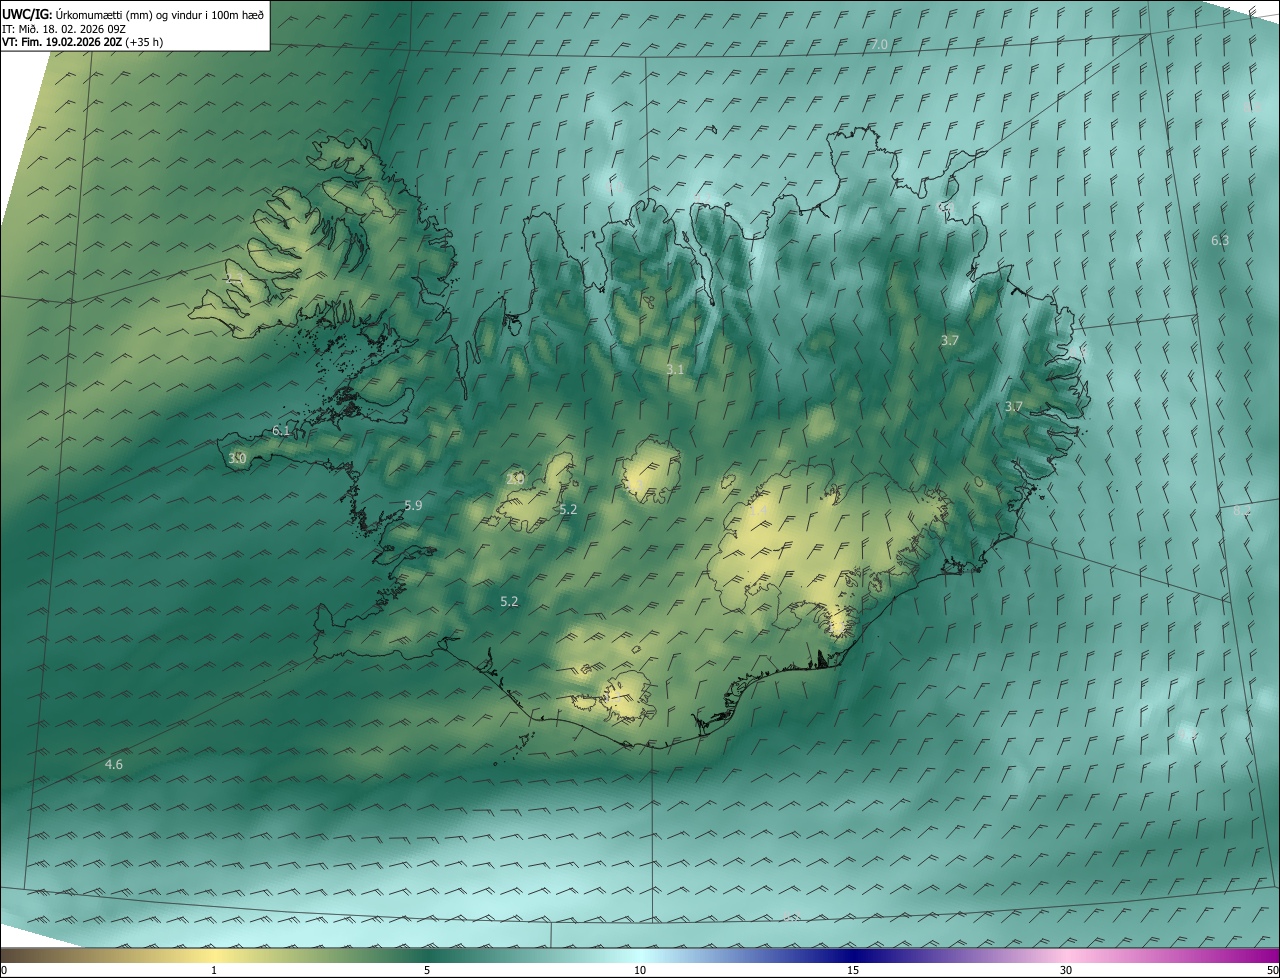Click the 'UWC/IG:' label in the header
The image size is (1280, 978).
27,14
